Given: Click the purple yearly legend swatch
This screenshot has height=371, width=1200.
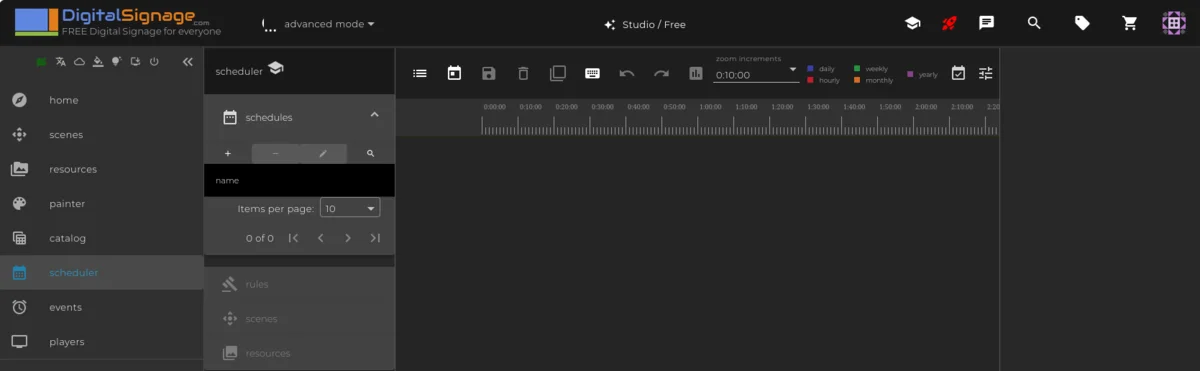Looking at the screenshot, I should click(x=910, y=74).
